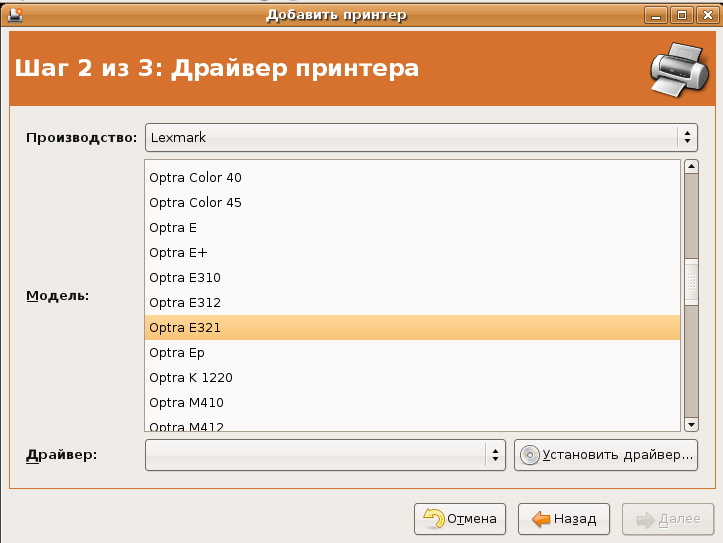Select Optra Color 45 in model list
The image size is (723, 543).
pos(412,202)
